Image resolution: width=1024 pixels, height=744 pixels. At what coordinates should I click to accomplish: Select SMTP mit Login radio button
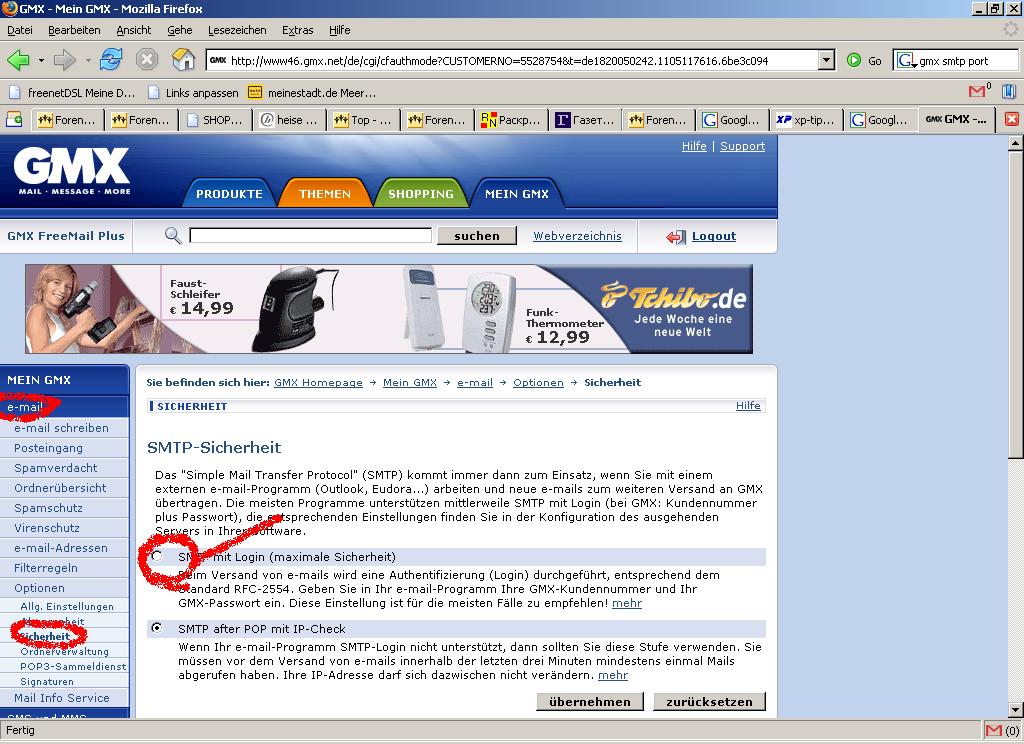(156, 556)
